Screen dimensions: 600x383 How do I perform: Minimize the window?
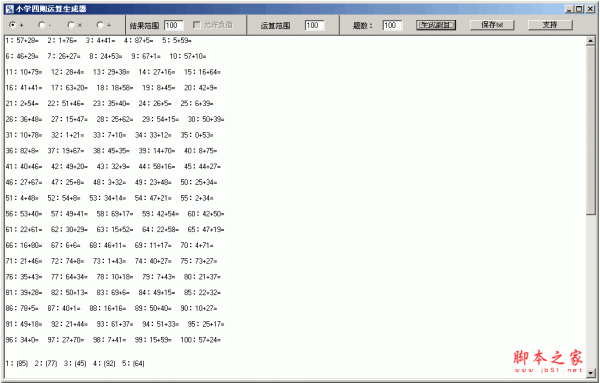[569, 9]
